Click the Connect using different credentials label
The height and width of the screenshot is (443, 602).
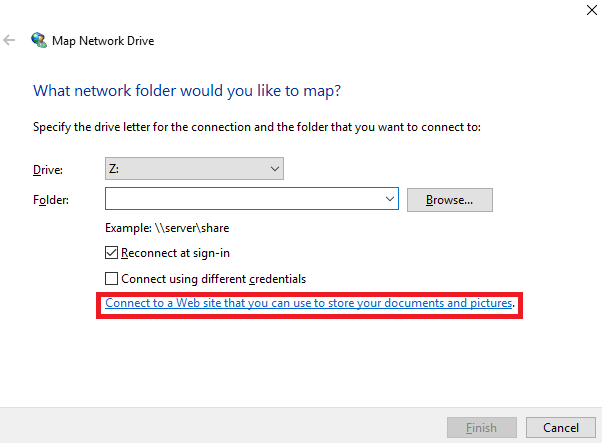pos(213,279)
